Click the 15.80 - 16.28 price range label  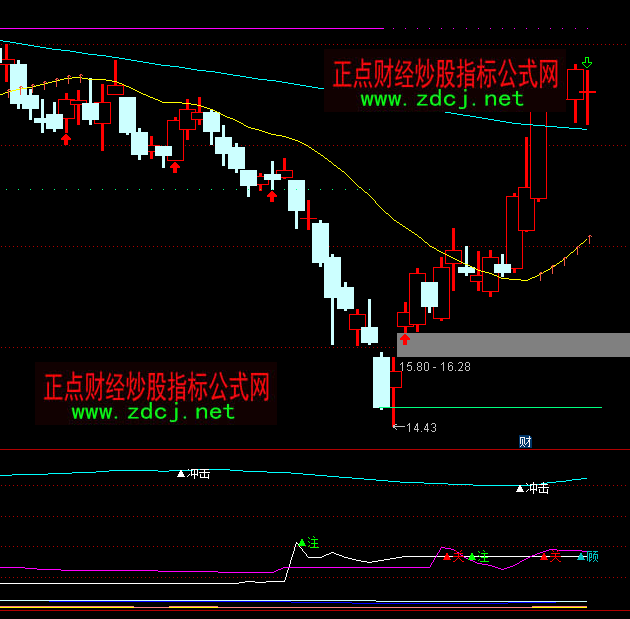coord(435,367)
